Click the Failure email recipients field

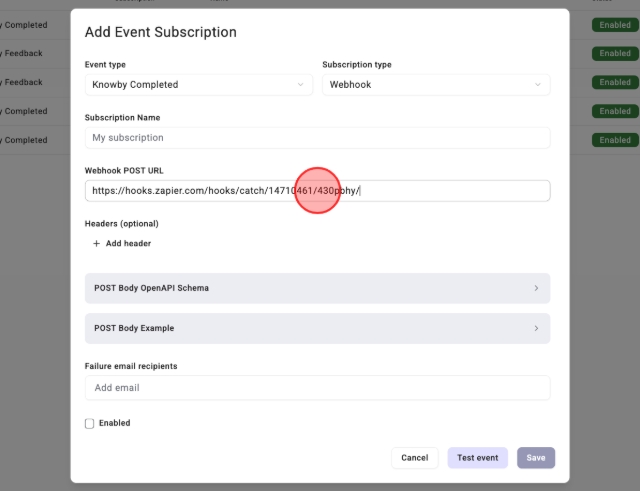pyautogui.click(x=318, y=388)
